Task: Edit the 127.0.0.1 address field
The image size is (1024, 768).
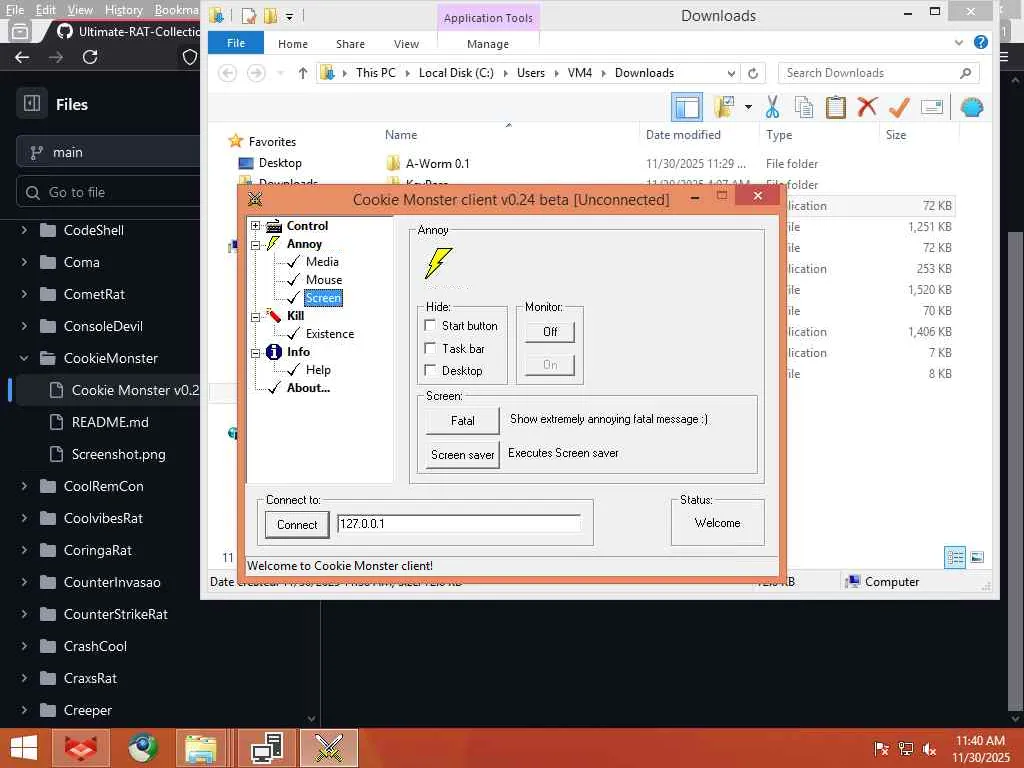Action: click(x=458, y=524)
